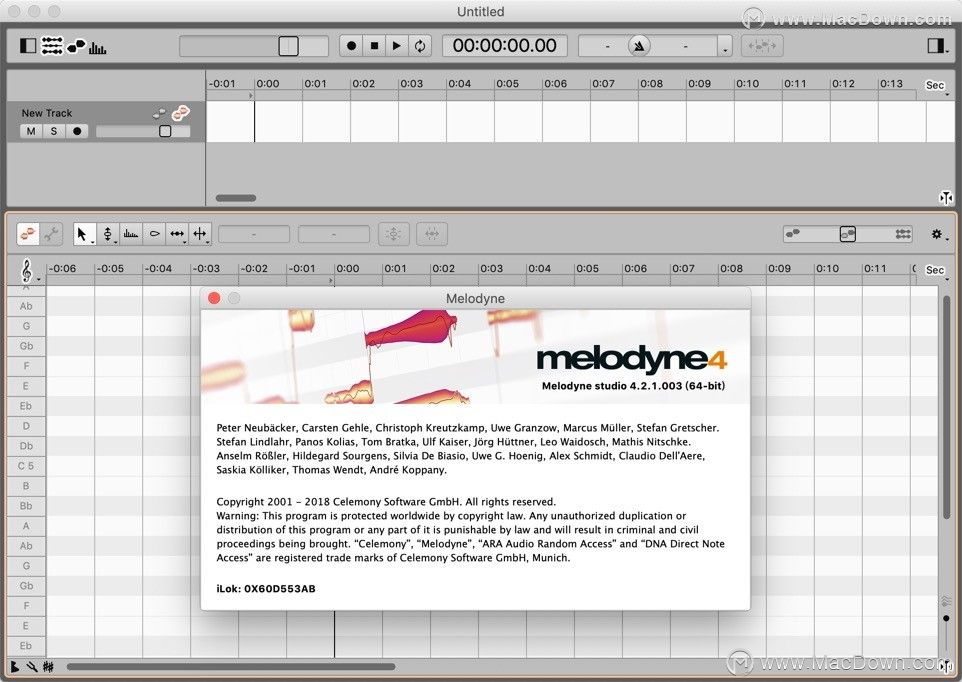Select the Pitch tool
962x682 pixels.
[x=107, y=234]
